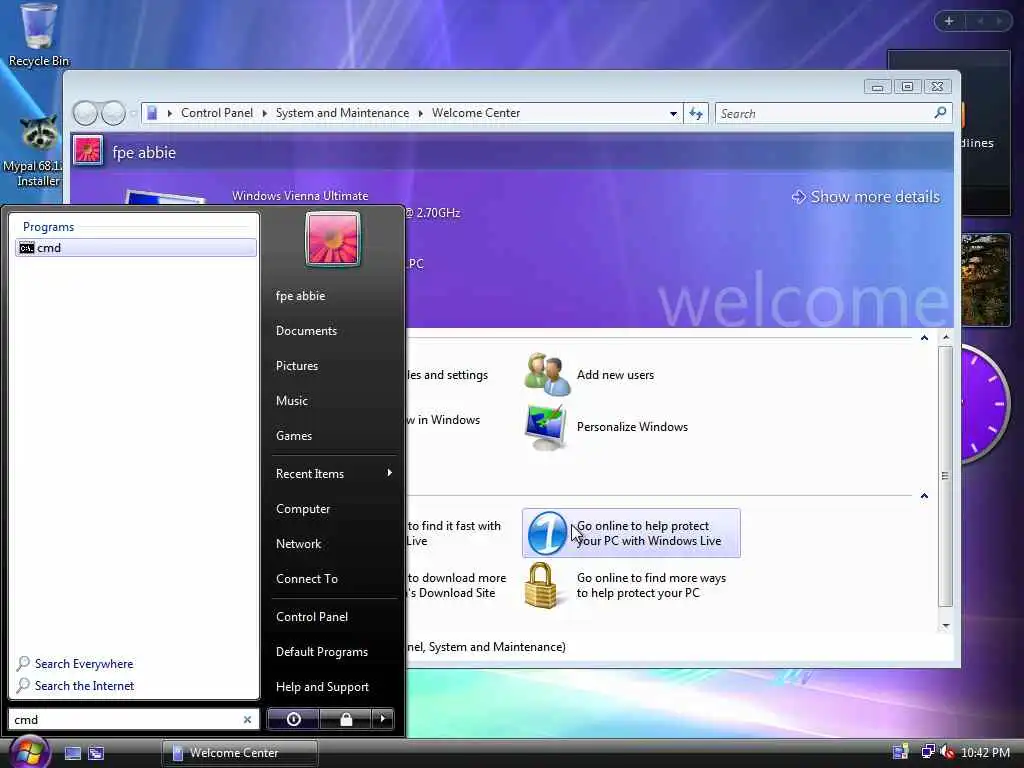Clear the Start search with the X

point(248,720)
